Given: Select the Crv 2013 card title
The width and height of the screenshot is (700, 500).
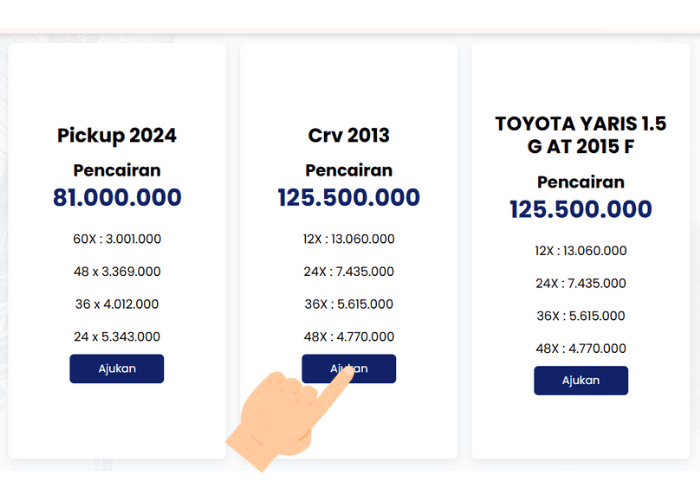Looking at the screenshot, I should click(348, 135).
